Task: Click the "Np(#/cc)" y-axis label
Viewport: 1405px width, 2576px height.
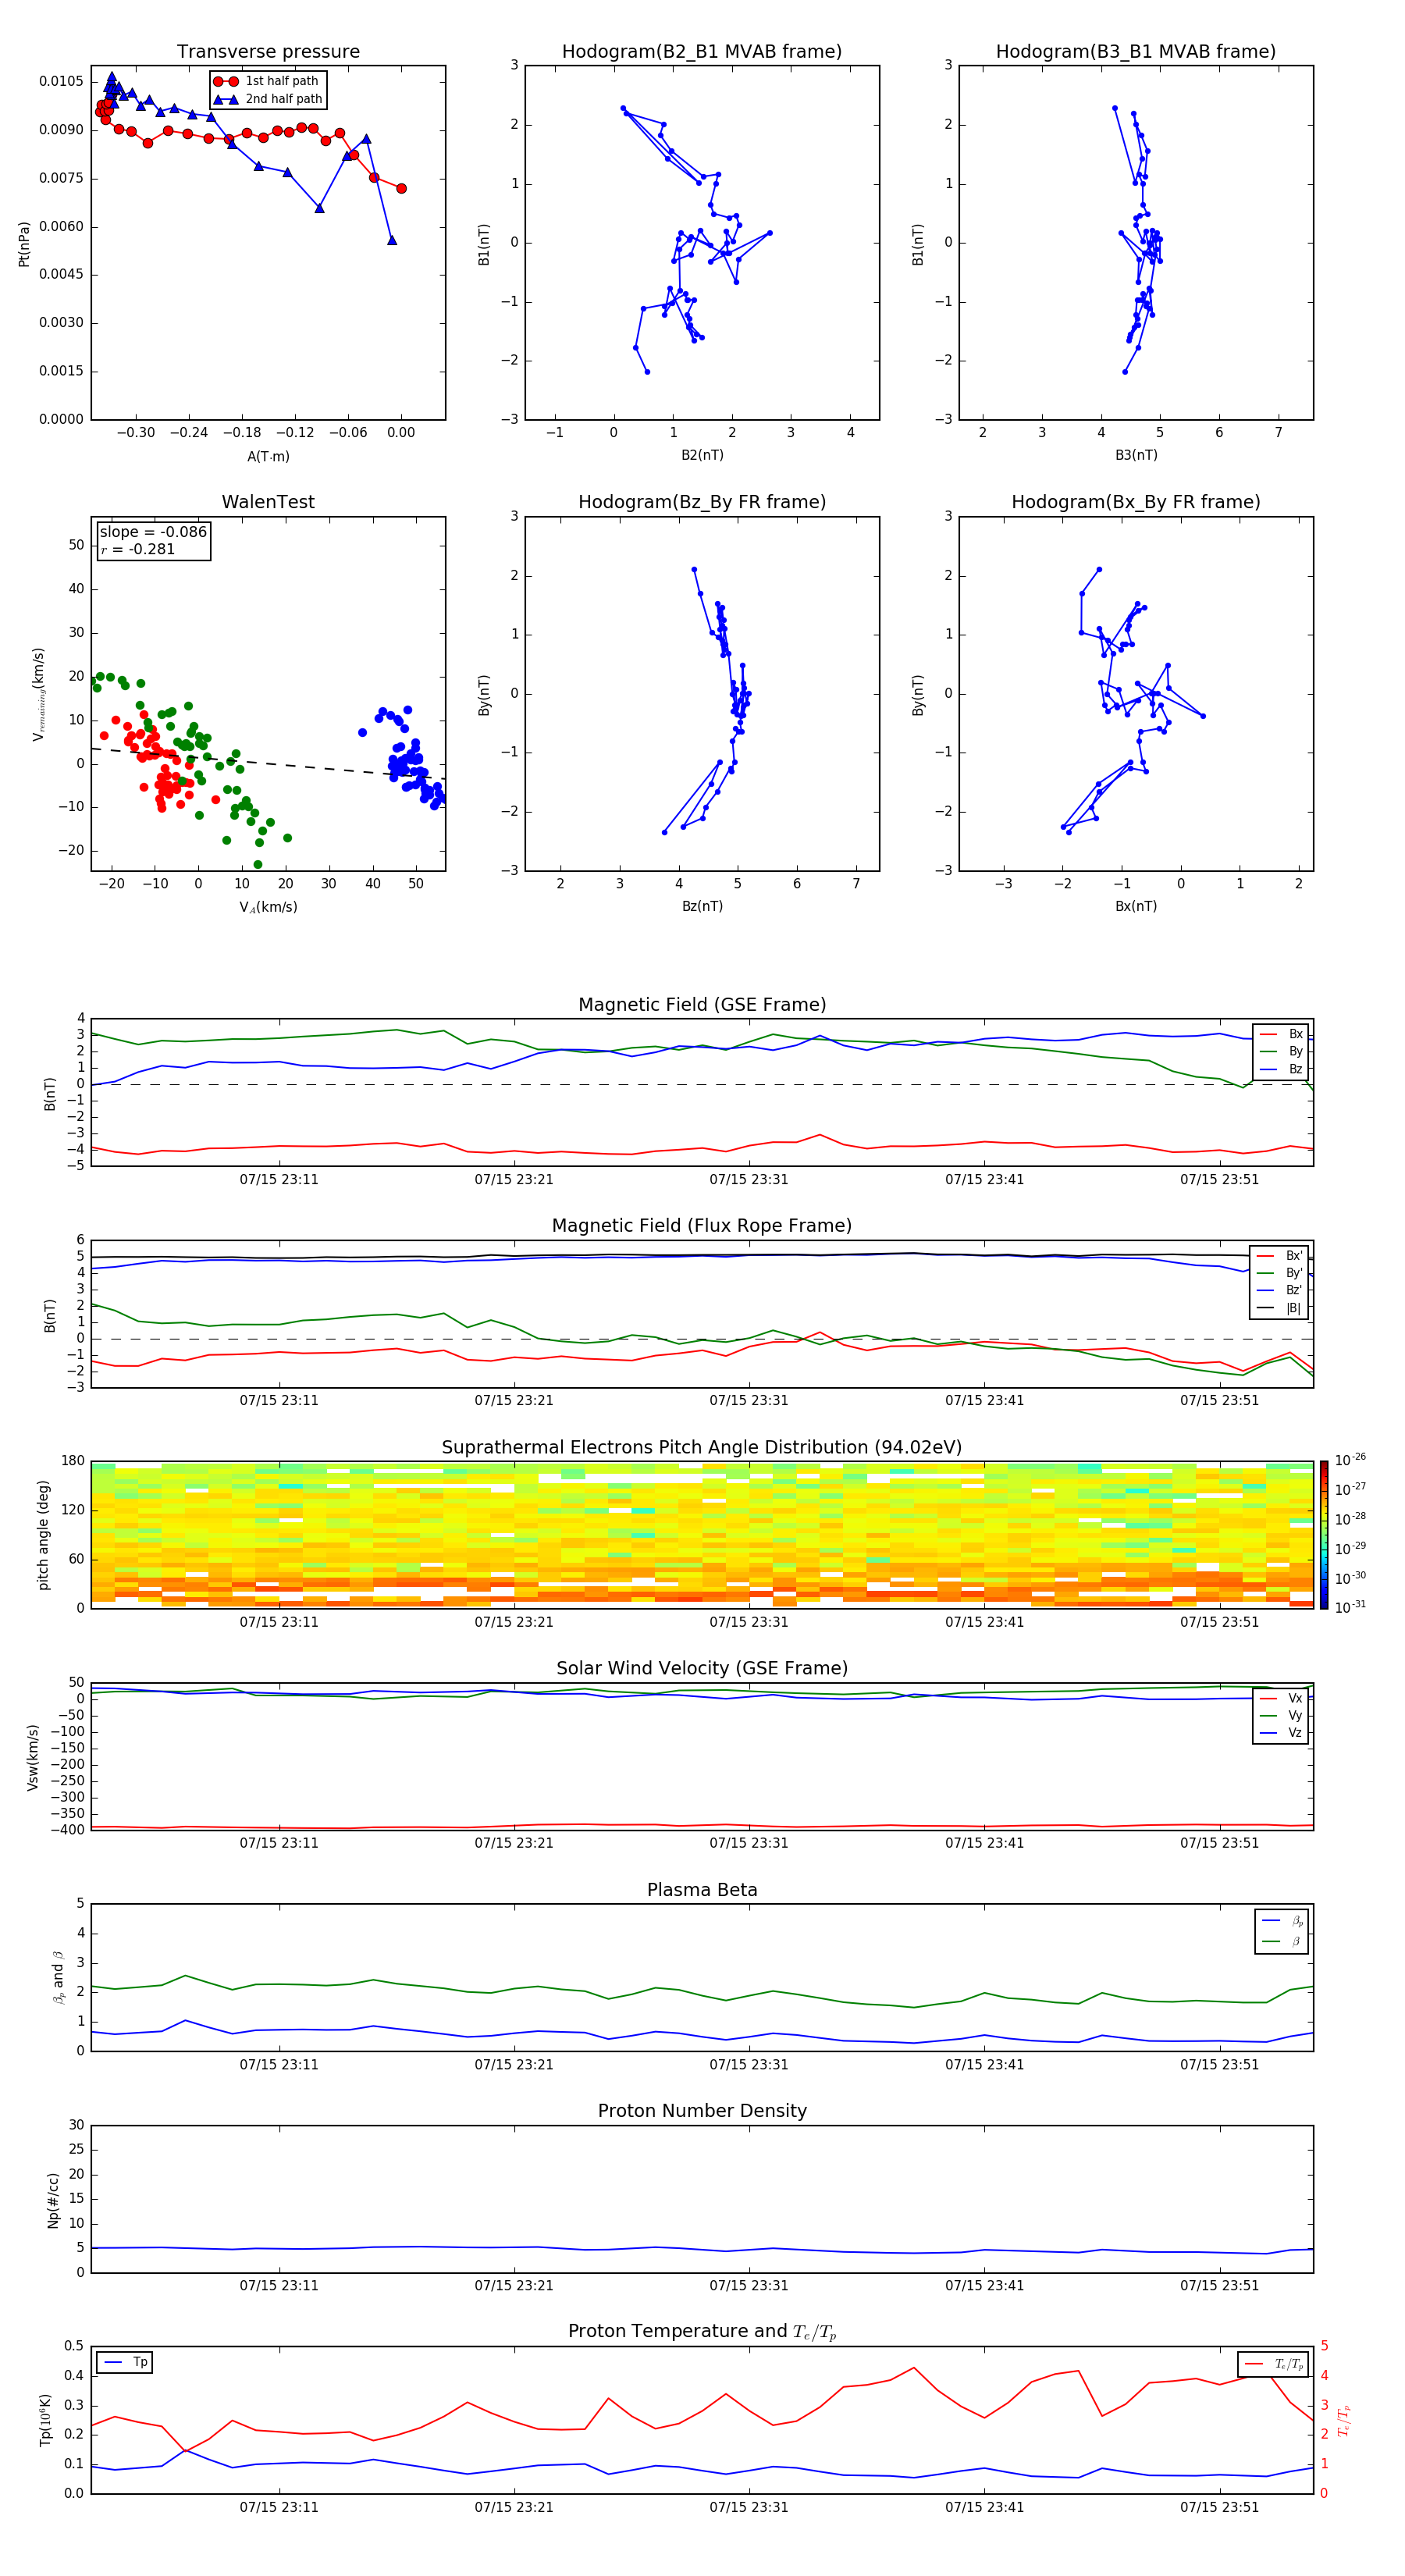Action: point(54,2200)
